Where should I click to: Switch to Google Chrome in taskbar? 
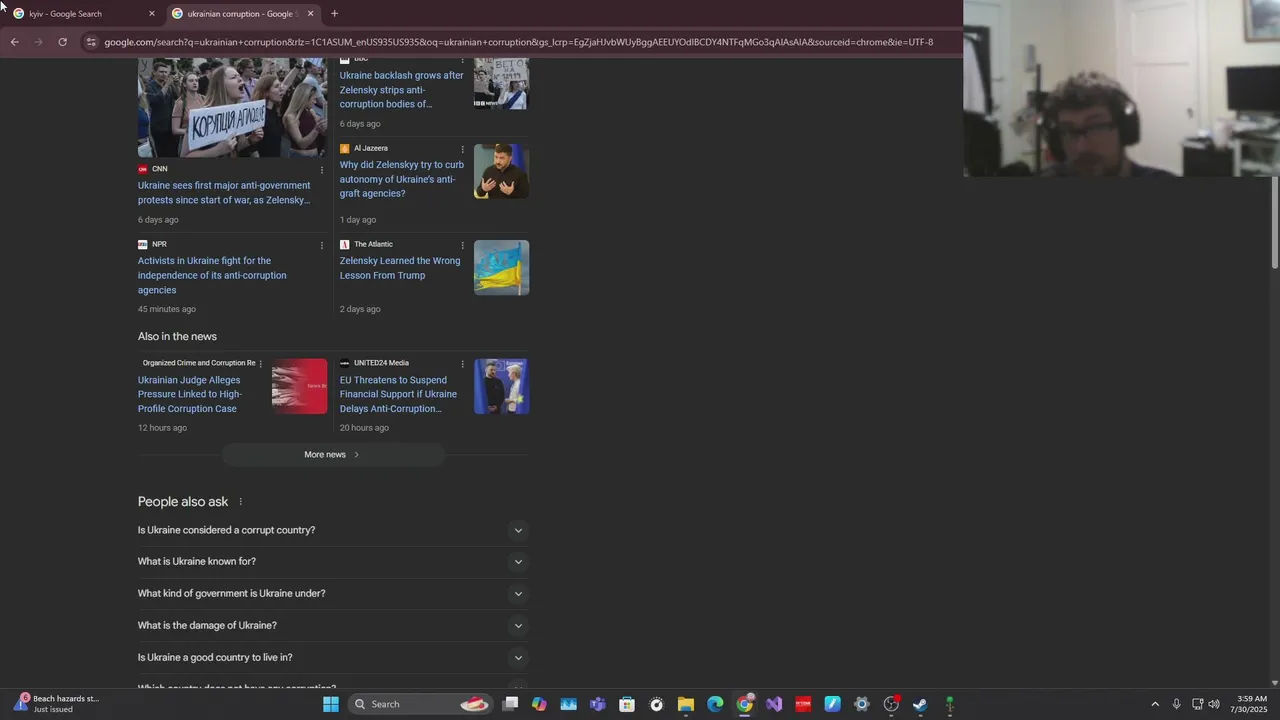pyautogui.click(x=745, y=704)
